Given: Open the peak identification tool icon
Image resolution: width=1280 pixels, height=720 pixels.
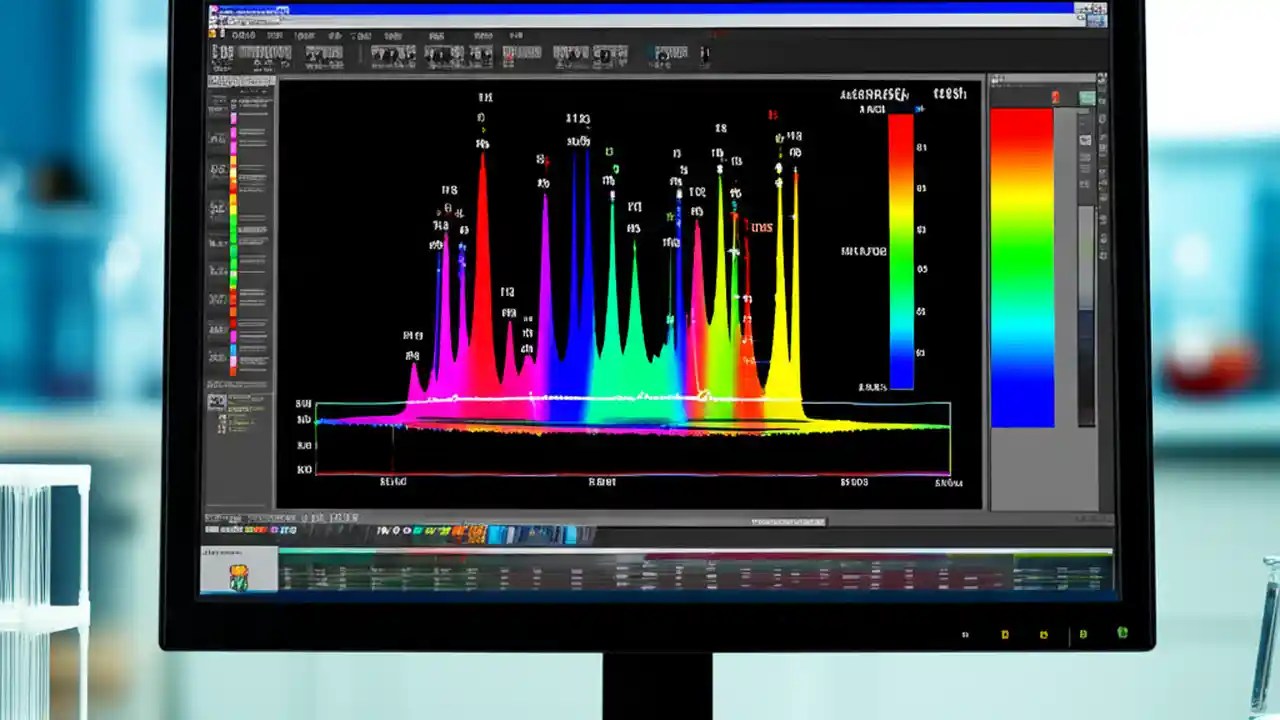Looking at the screenshot, I should (320, 54).
